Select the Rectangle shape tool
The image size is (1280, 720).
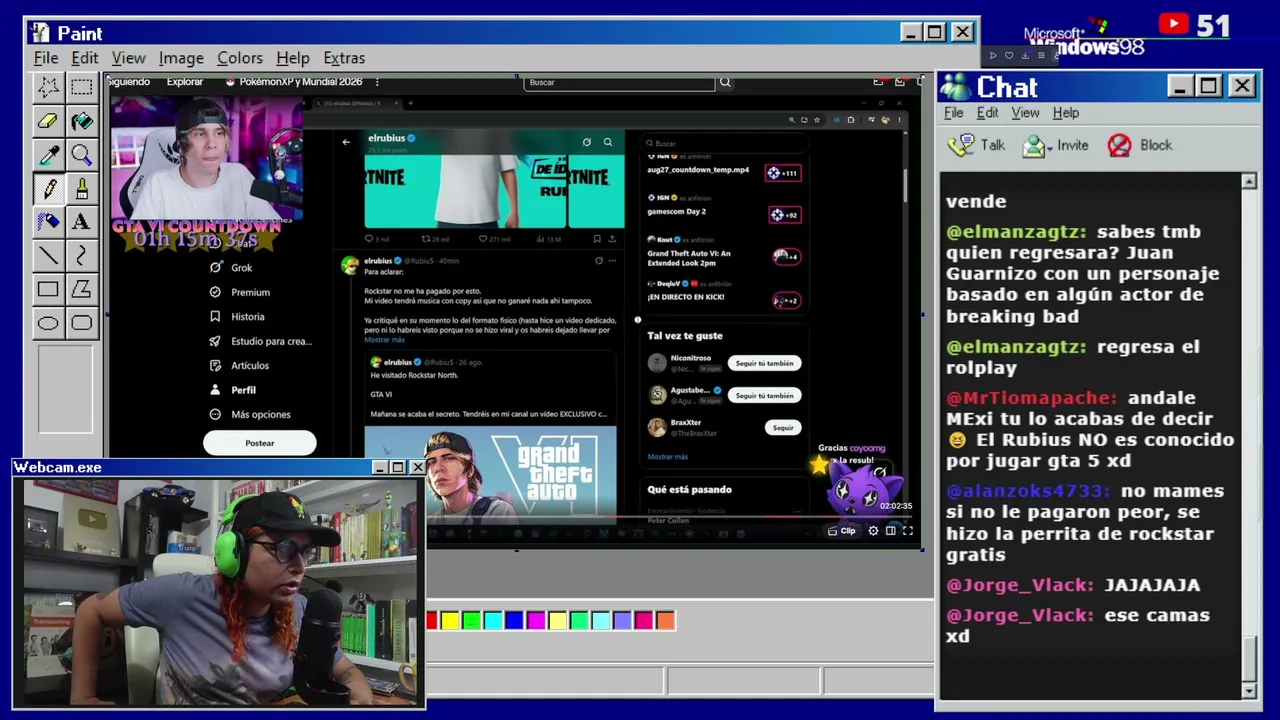point(48,290)
